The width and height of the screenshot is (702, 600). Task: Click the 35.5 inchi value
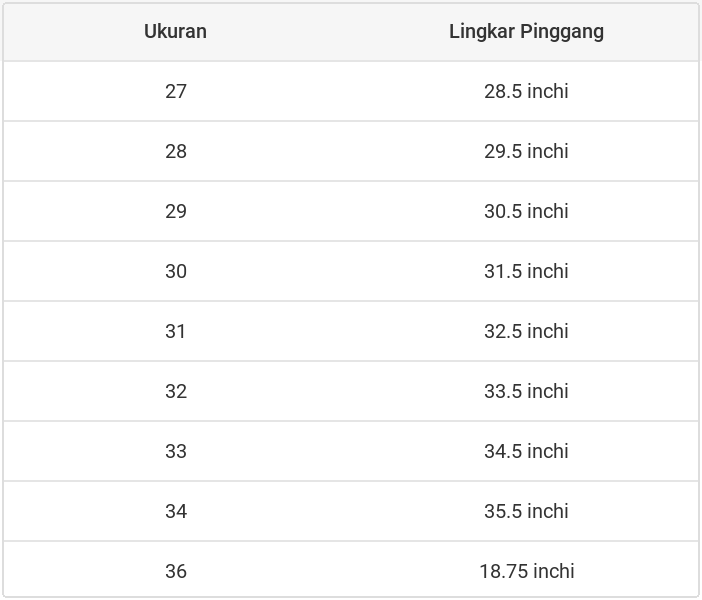tap(526, 511)
